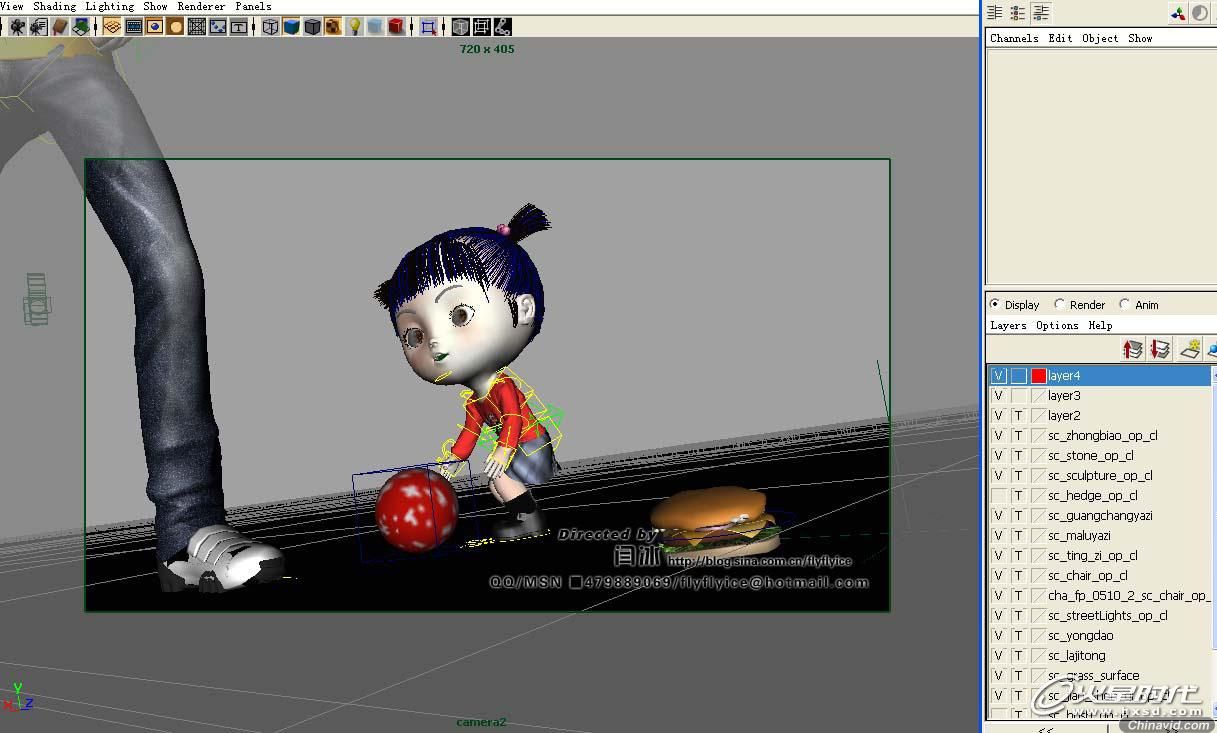The height and width of the screenshot is (733, 1217).
Task: Toggle visibility of layer4
Action: click(x=998, y=376)
